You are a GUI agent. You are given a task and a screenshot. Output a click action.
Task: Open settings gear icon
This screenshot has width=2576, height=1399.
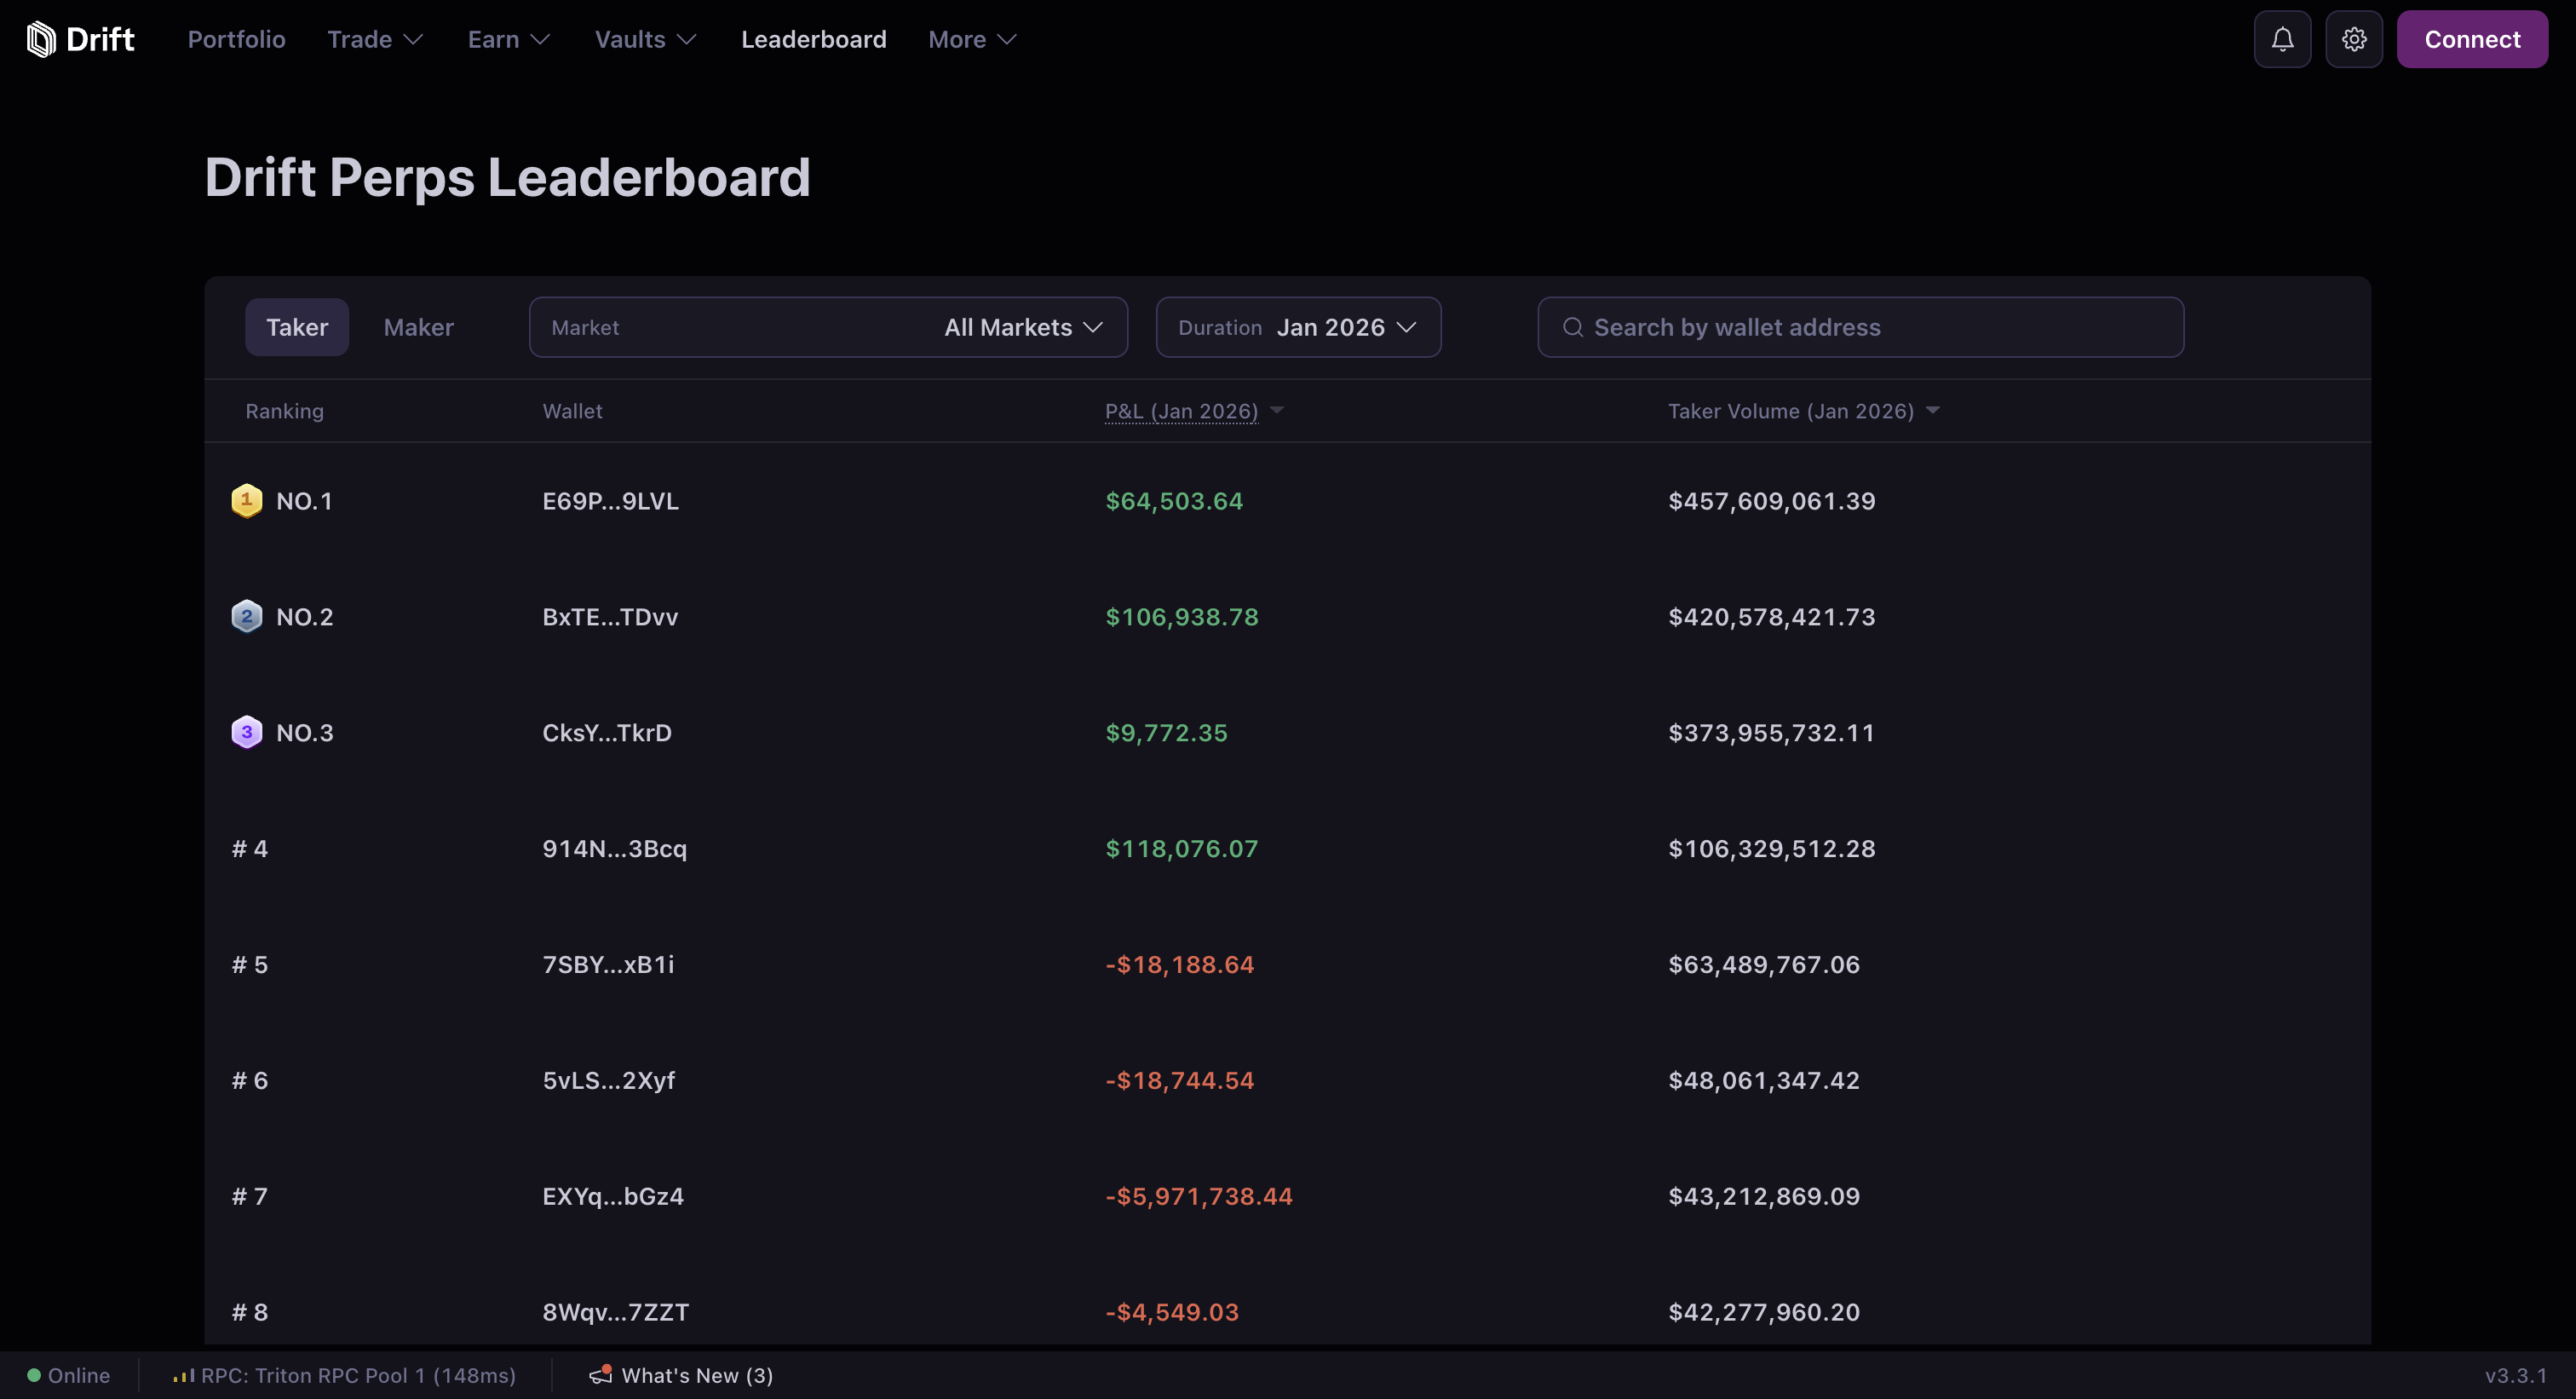[x=2354, y=39]
